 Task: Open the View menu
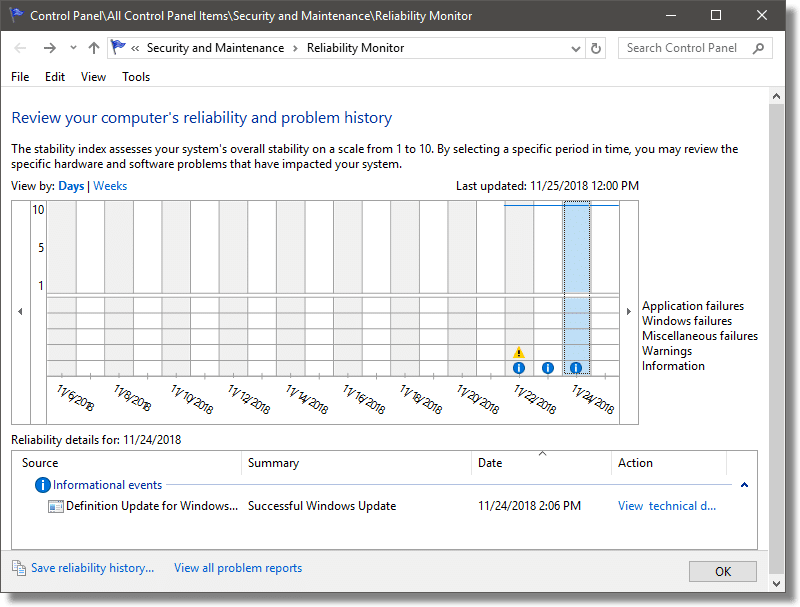point(93,76)
